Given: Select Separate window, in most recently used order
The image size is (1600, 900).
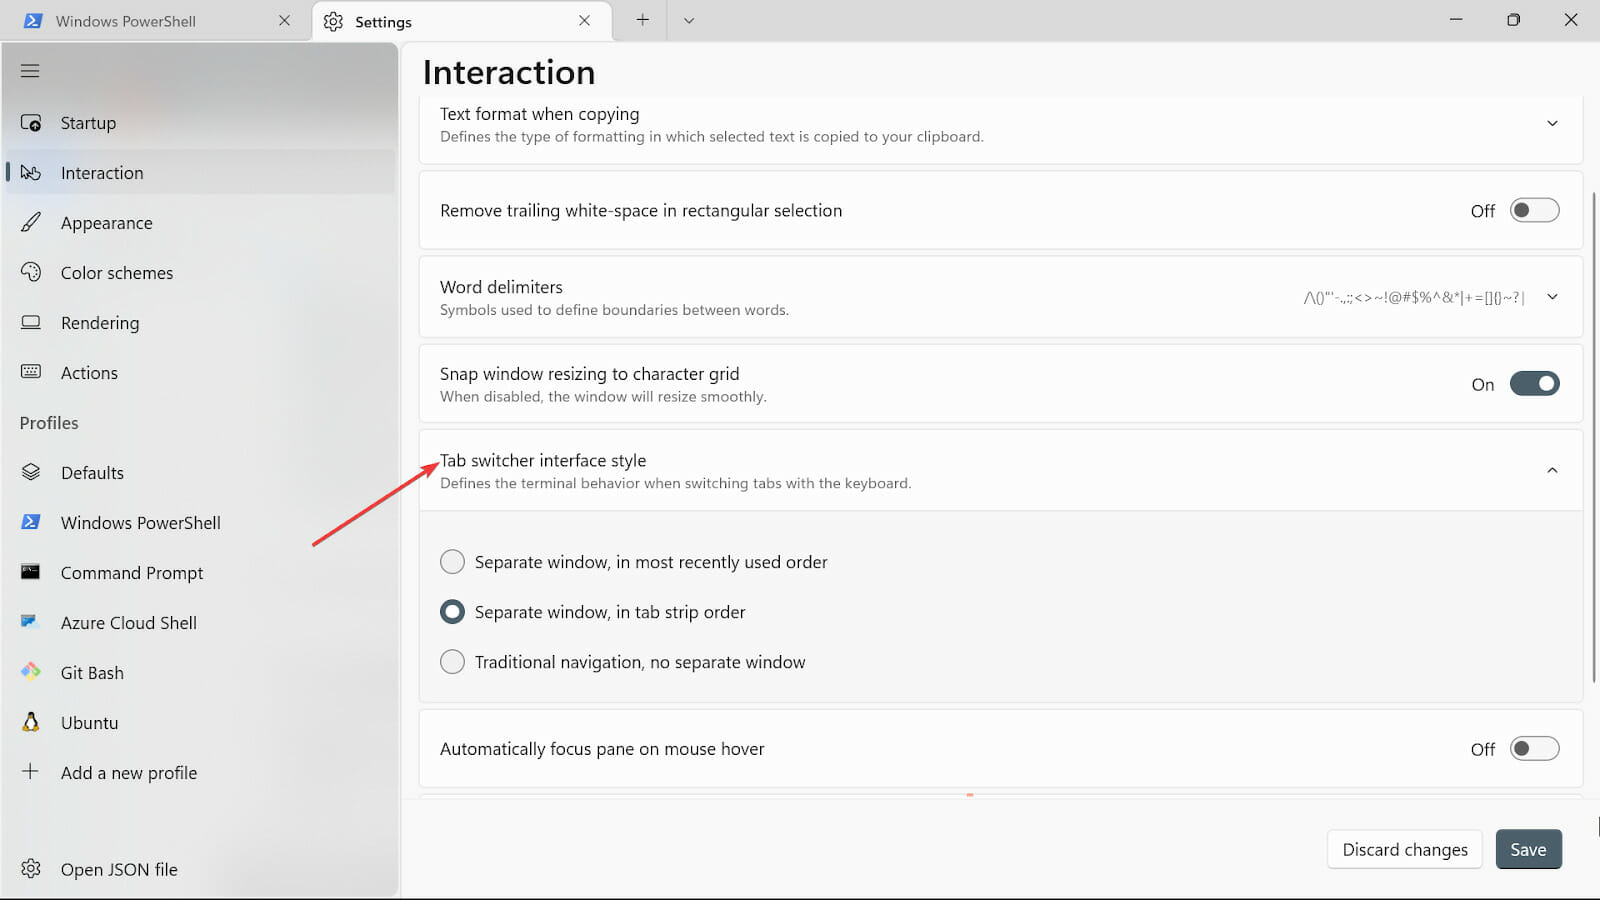Looking at the screenshot, I should pyautogui.click(x=452, y=562).
